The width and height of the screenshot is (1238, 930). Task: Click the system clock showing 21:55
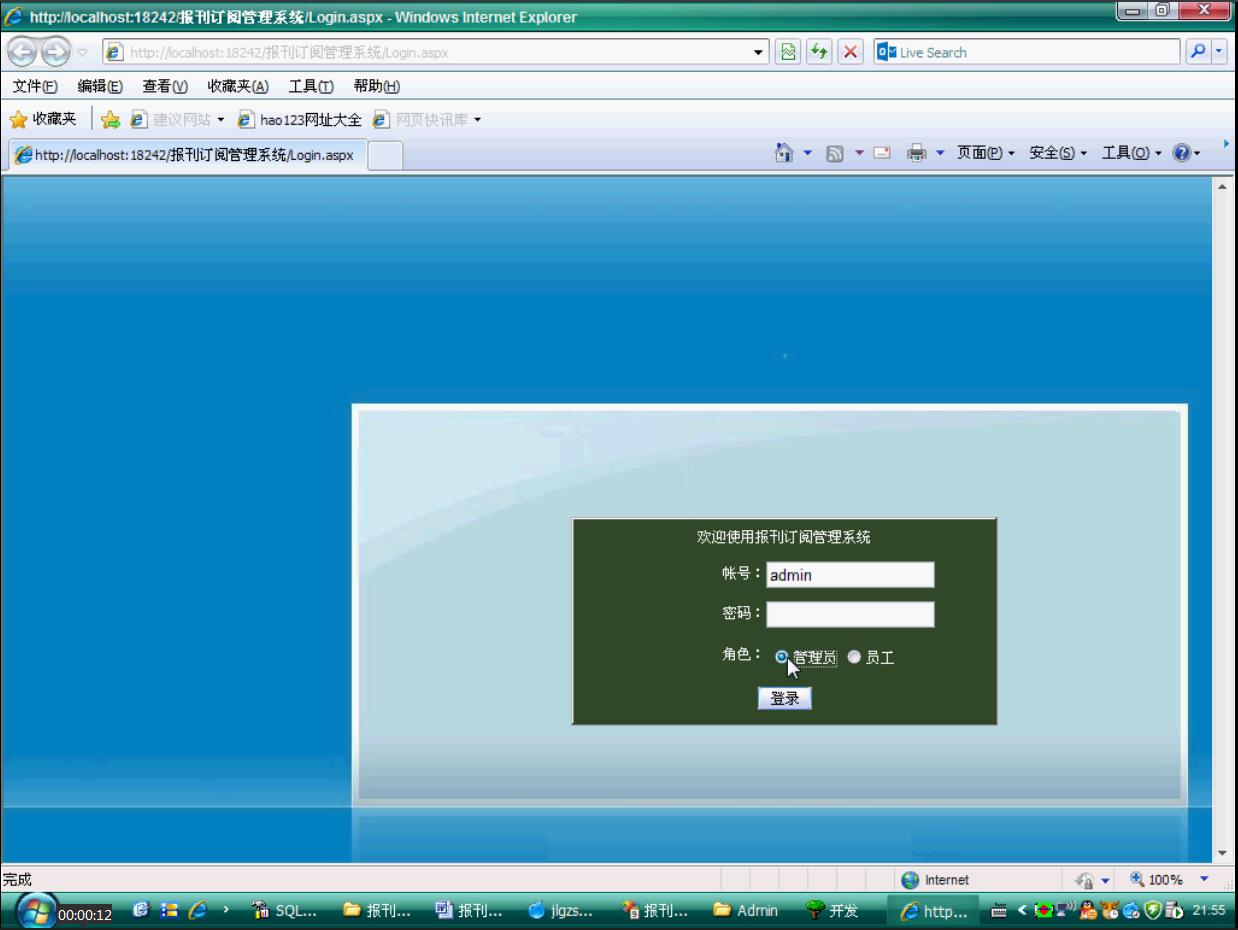1207,911
